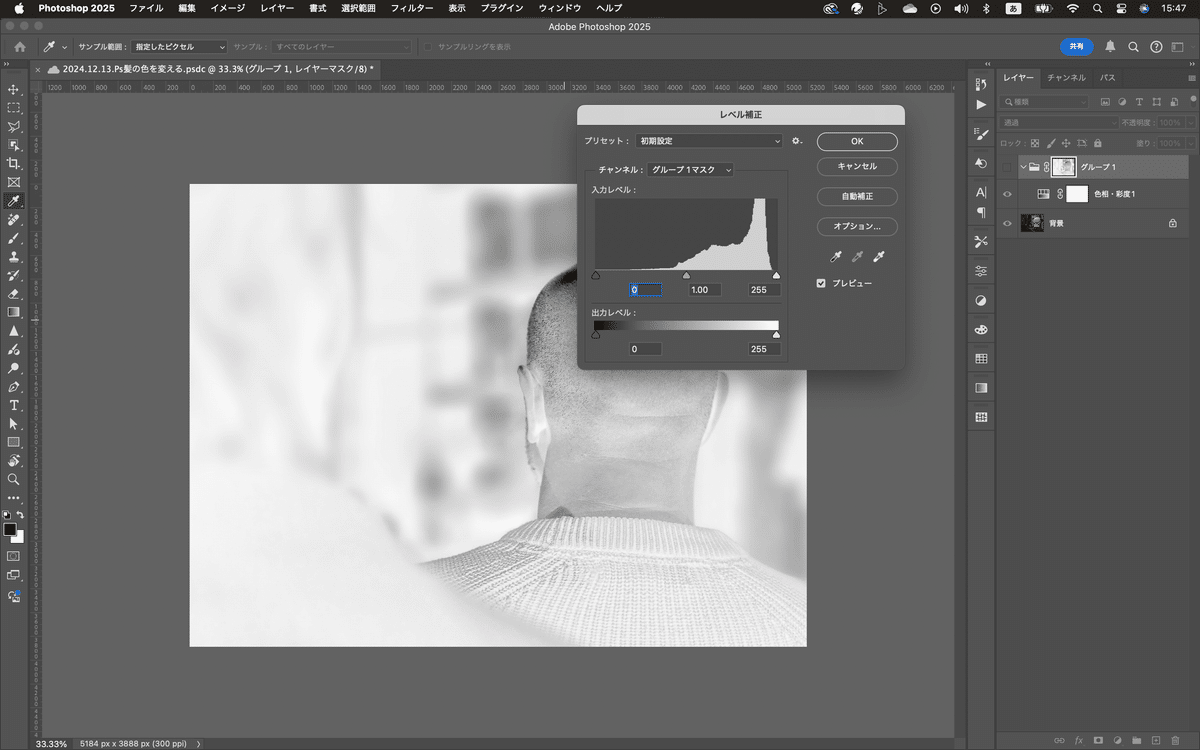Image resolution: width=1200 pixels, height=750 pixels.
Task: Select the Clone Stamp tool
Action: 14,257
